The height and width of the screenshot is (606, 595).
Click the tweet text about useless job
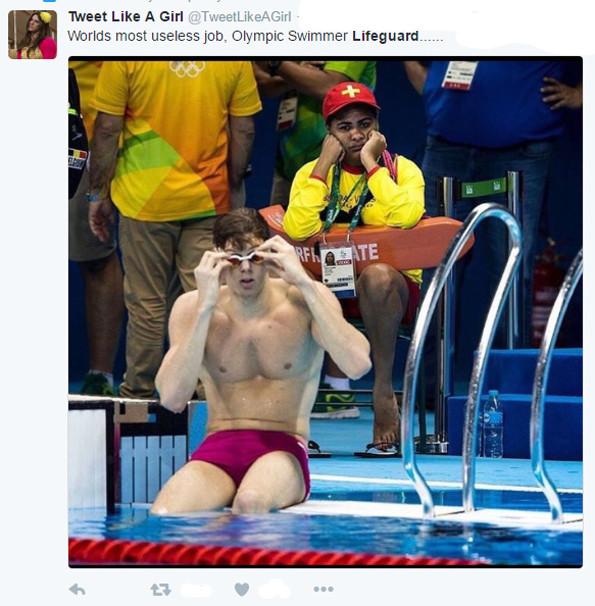click(255, 36)
